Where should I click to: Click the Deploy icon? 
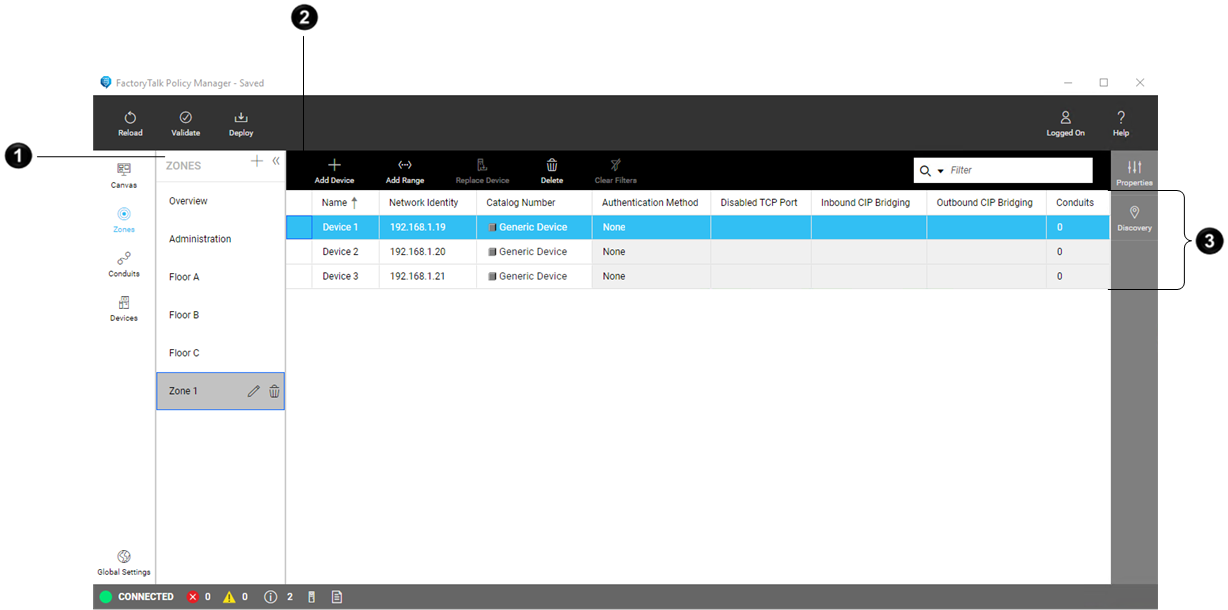241,118
